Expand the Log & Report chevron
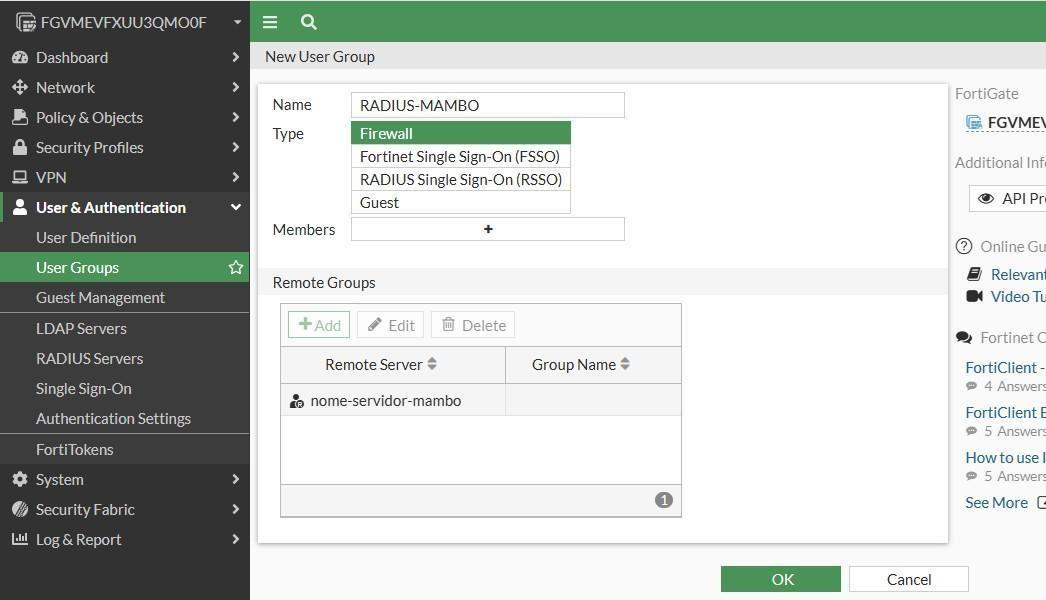1046x600 pixels. [x=235, y=539]
